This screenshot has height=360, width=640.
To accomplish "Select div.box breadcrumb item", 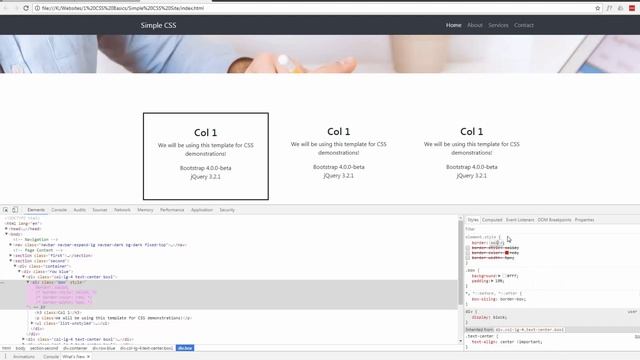I will pyautogui.click(x=185, y=348).
